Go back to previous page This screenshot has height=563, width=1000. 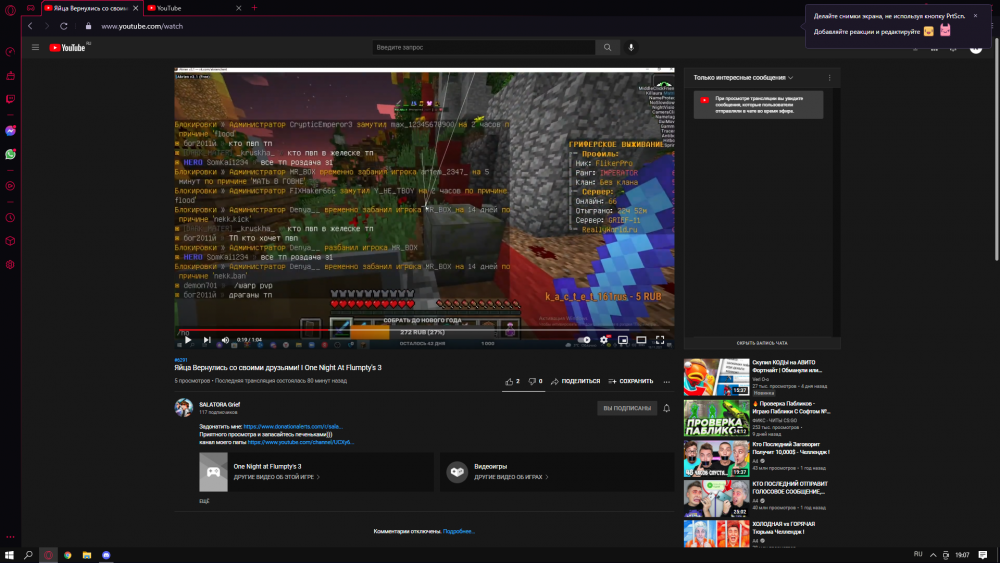pos(30,26)
